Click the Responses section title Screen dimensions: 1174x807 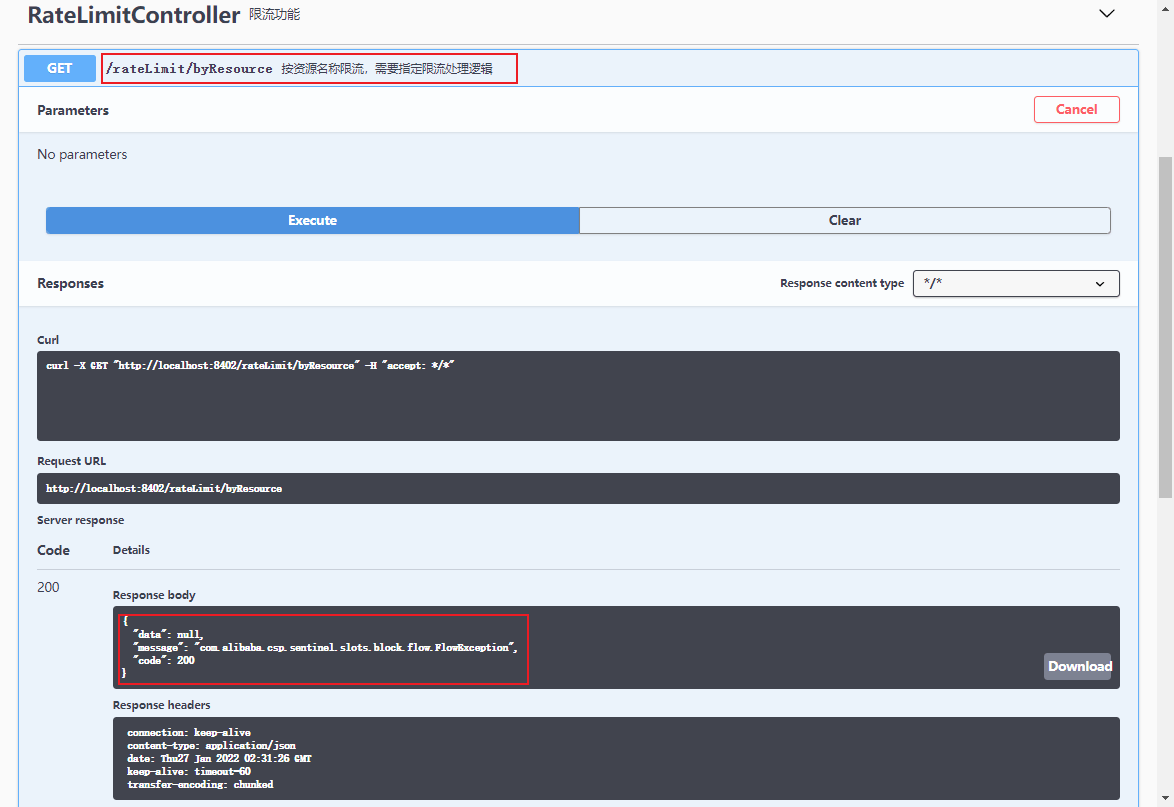[x=70, y=283]
